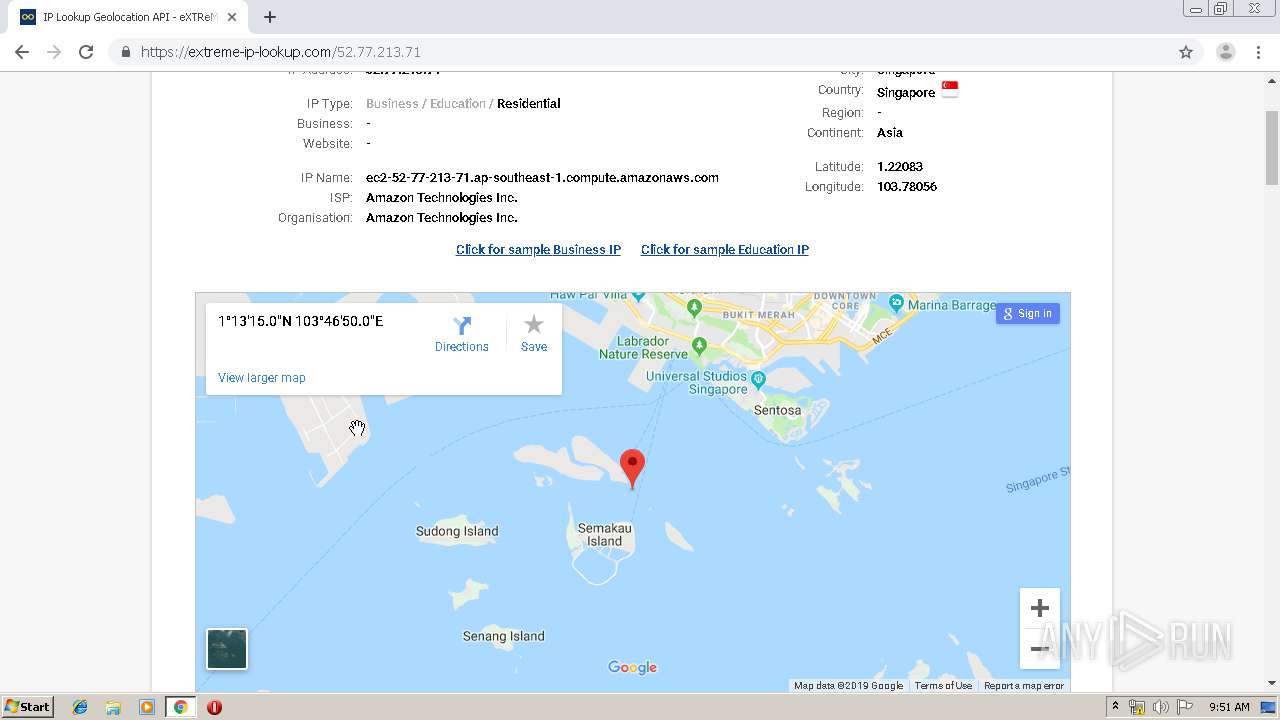1280x720 pixels.
Task: Click Universal Studios Singapore marker
Action: 758,379
